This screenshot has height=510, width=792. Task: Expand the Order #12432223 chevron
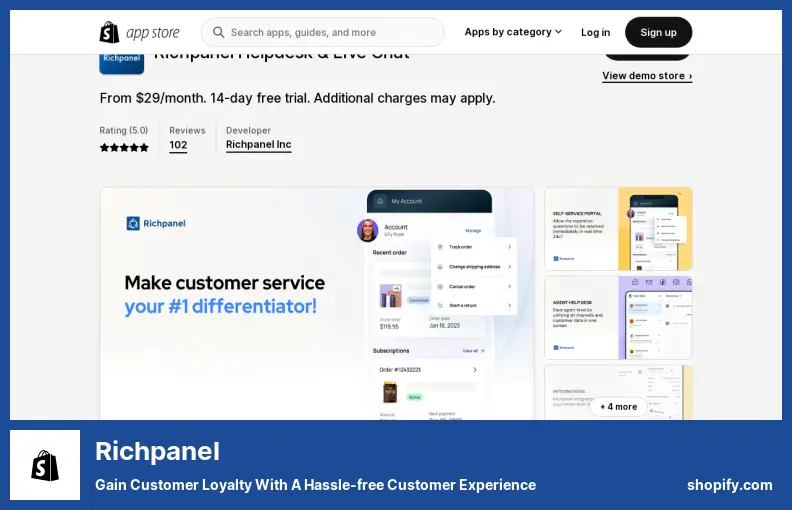click(475, 370)
